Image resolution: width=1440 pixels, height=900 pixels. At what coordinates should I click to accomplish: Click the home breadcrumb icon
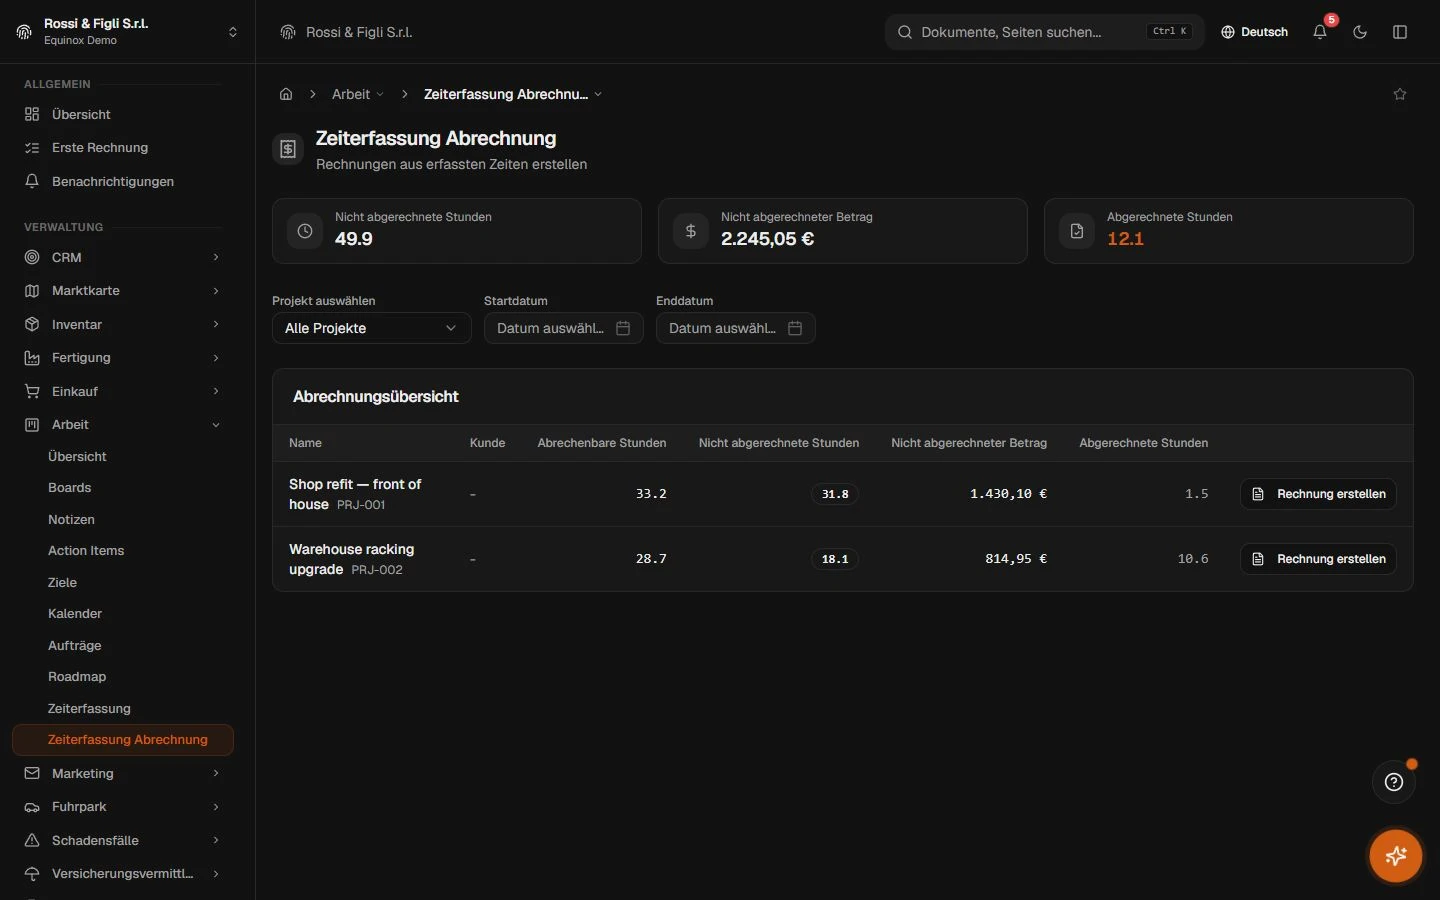point(286,94)
